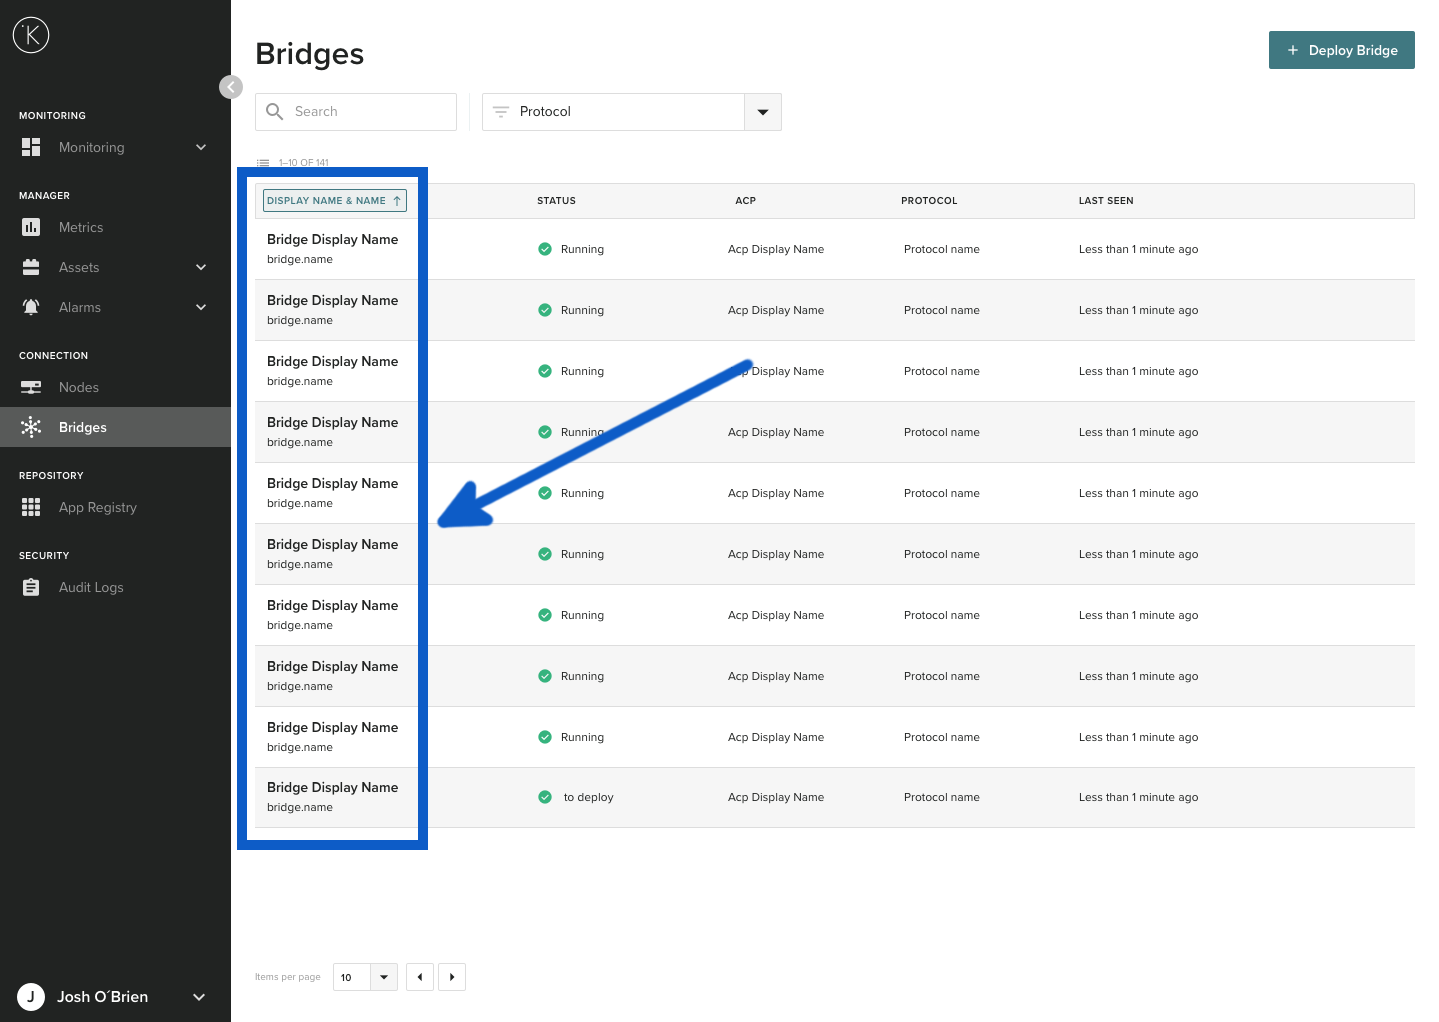Open the items per page dropdown
The image size is (1439, 1022).
[x=384, y=977]
